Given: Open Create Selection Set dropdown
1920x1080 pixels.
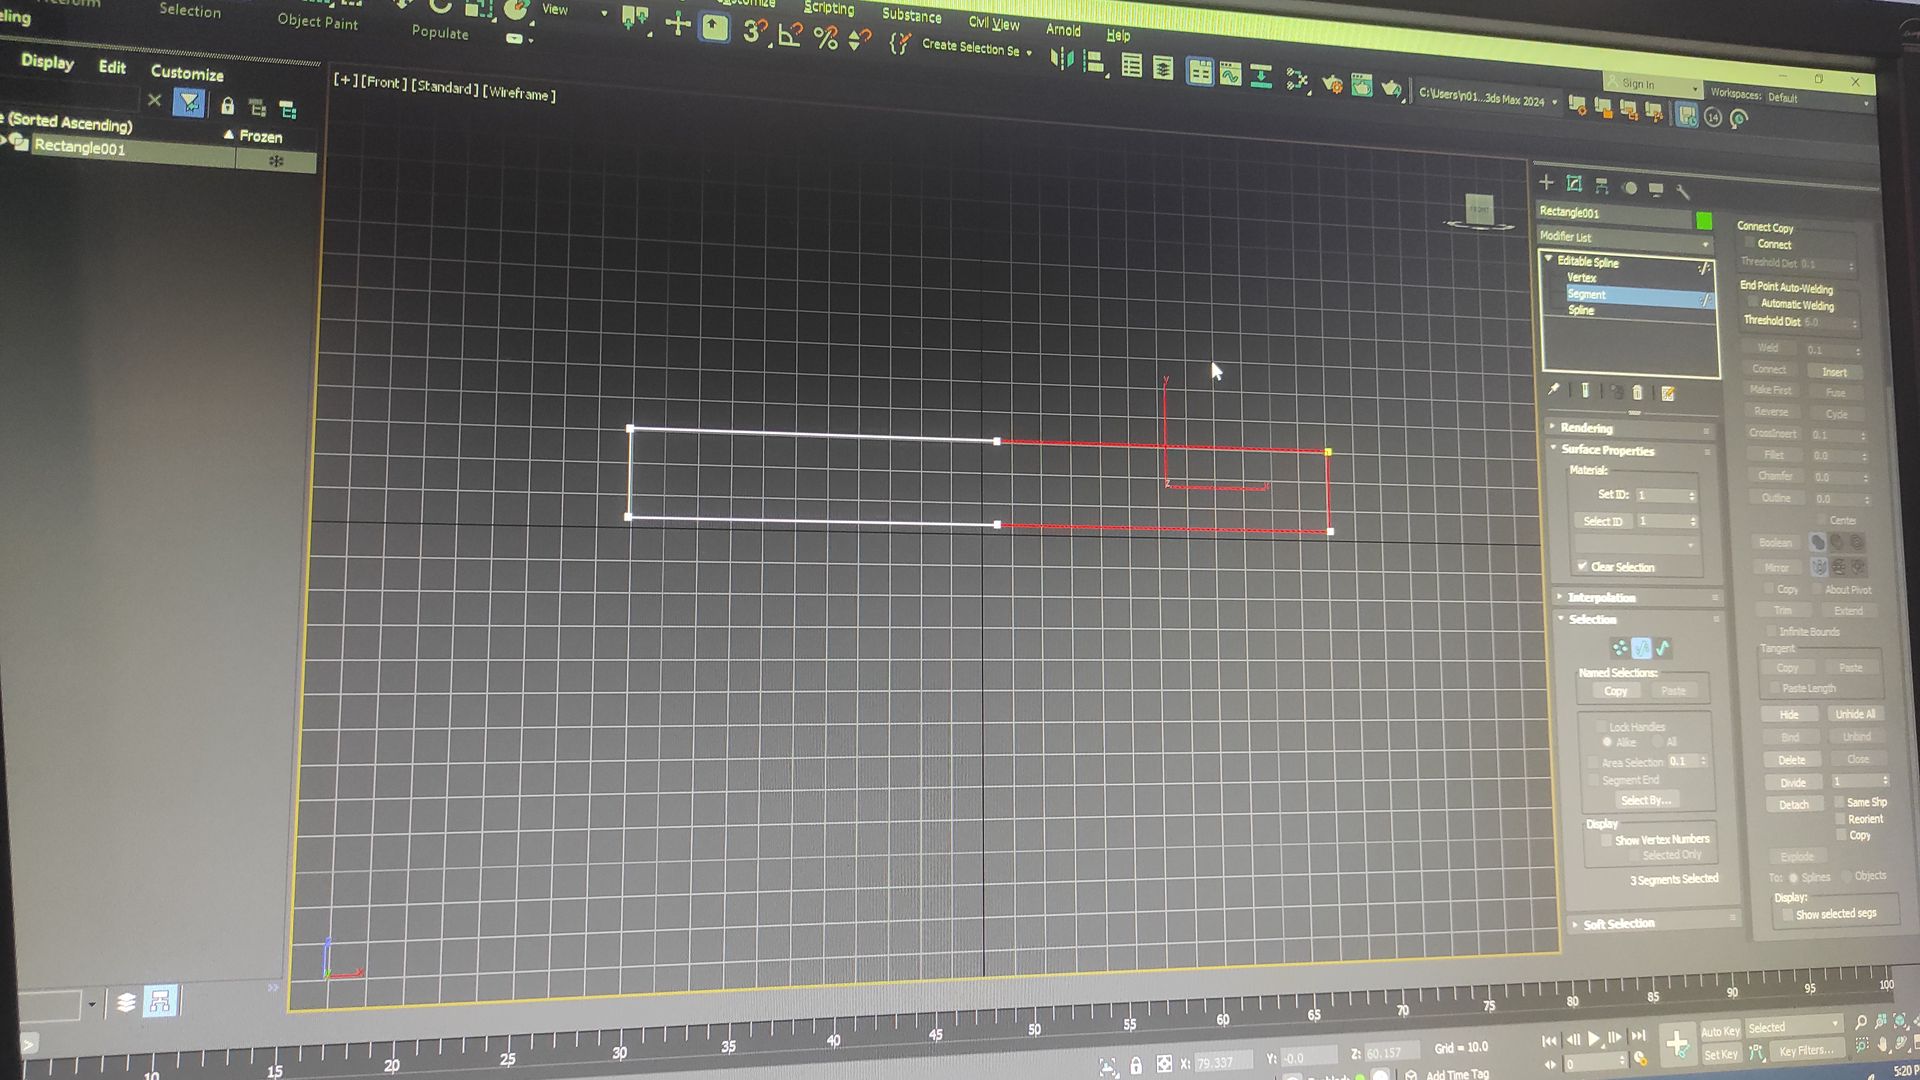Looking at the screenshot, I should pyautogui.click(x=977, y=48).
